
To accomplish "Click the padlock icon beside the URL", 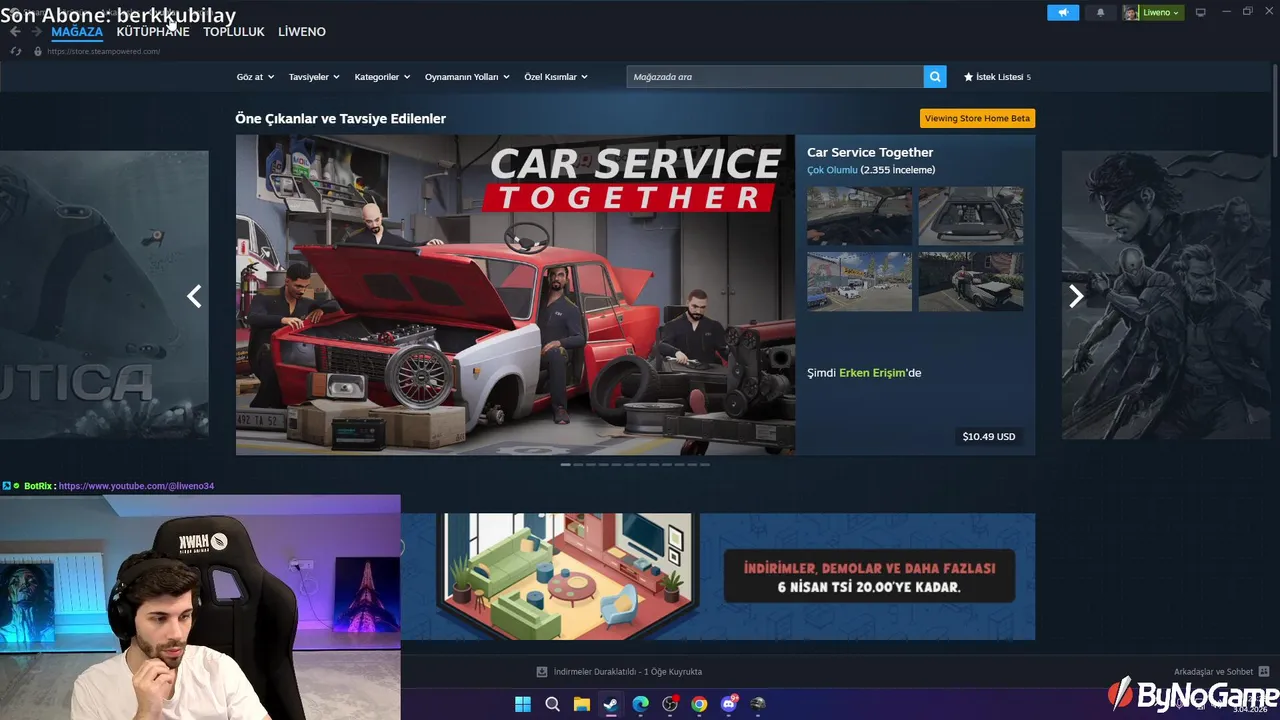I will (x=38, y=51).
